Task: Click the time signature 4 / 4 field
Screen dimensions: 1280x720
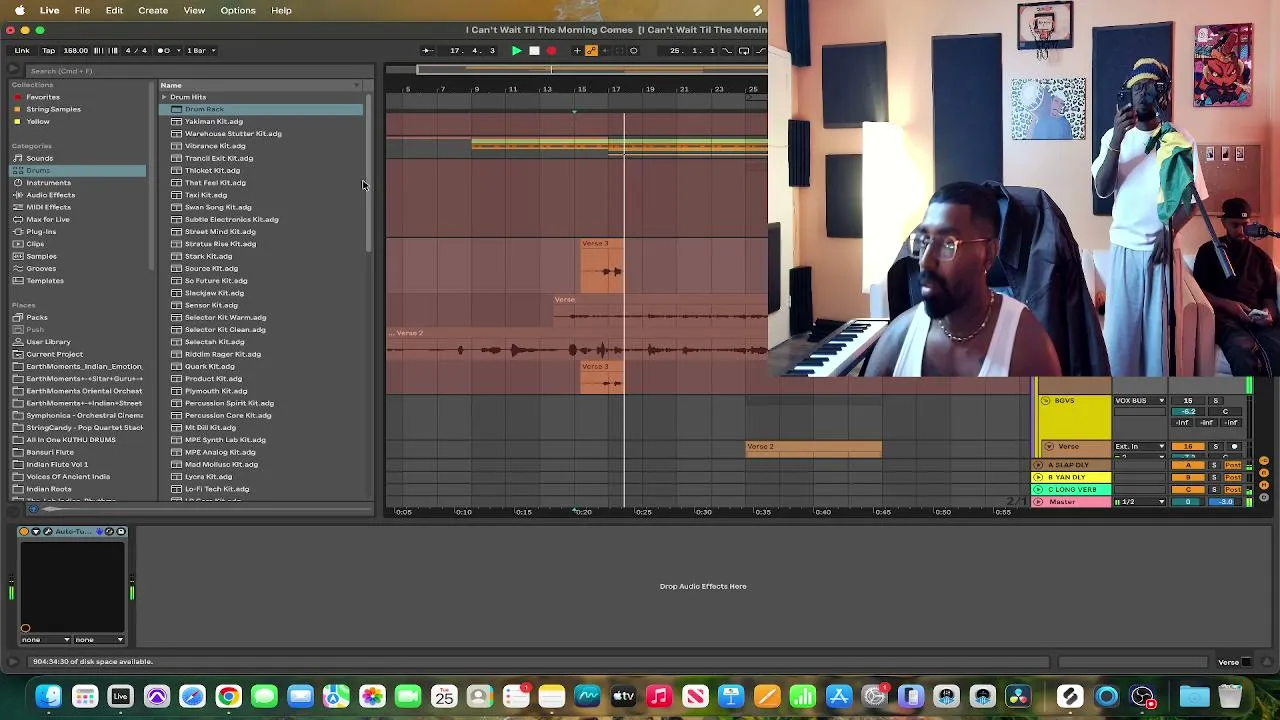Action: coord(135,50)
